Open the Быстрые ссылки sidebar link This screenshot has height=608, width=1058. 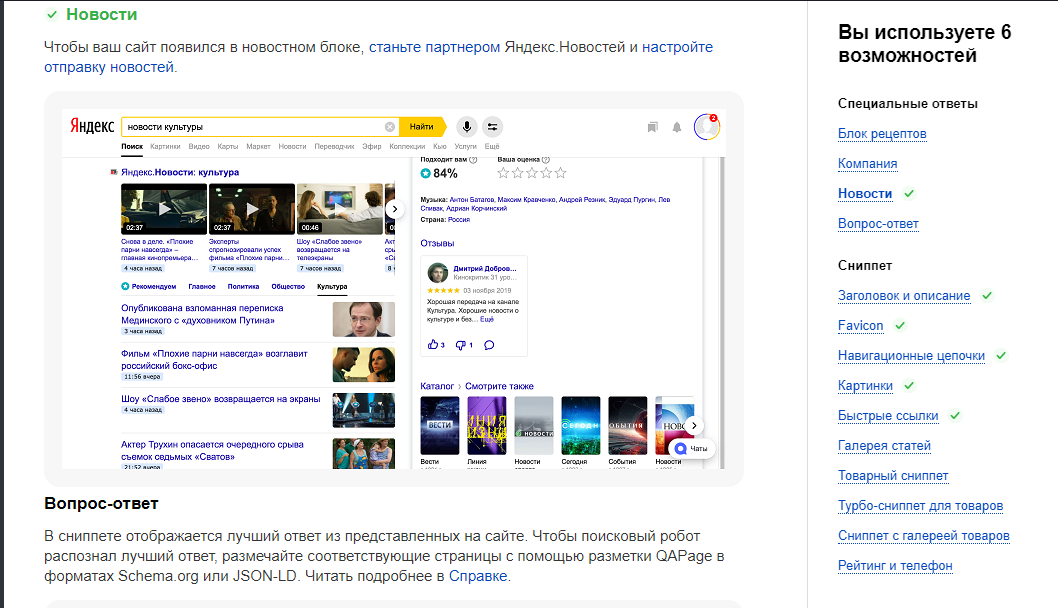888,416
